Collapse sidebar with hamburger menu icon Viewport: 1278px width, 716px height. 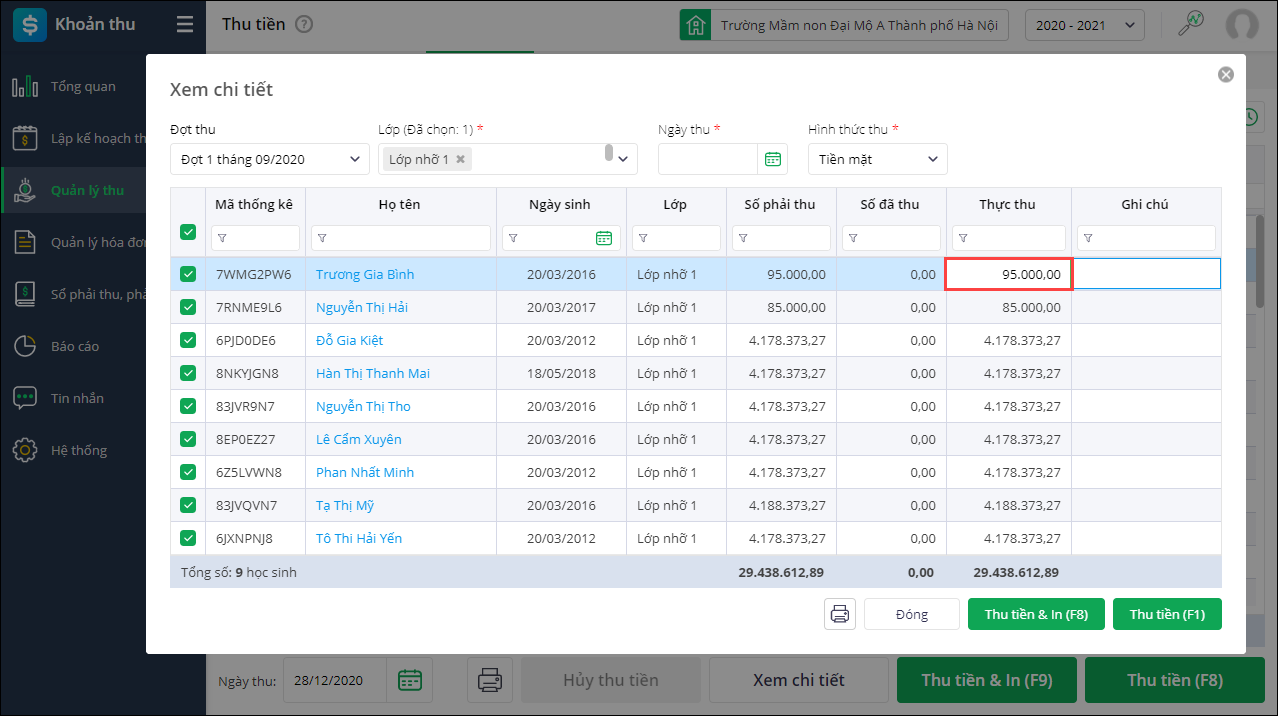click(185, 25)
